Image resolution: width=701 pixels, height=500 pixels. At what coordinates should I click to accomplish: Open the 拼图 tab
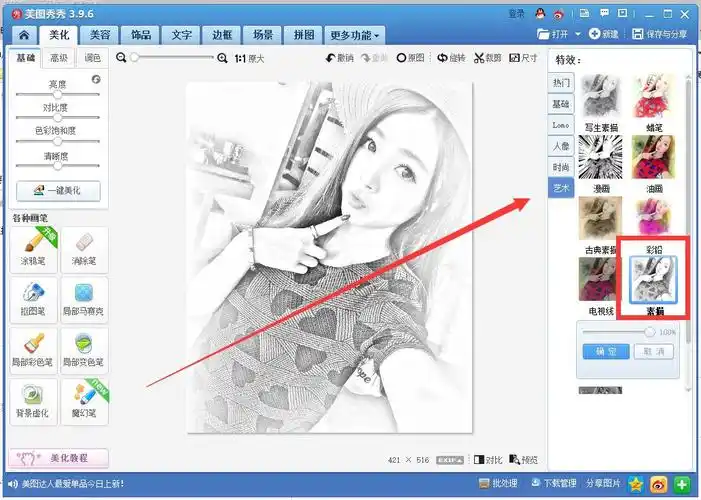(x=304, y=35)
